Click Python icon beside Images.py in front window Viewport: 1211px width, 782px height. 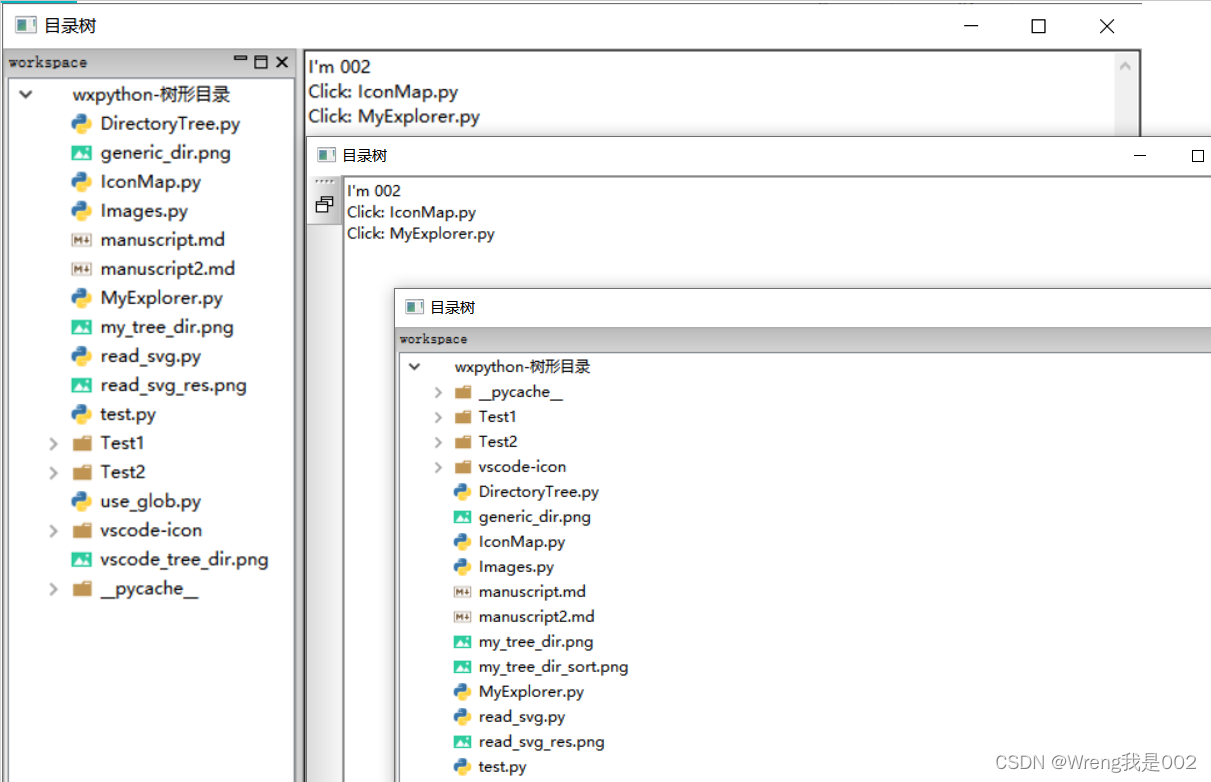pos(462,567)
